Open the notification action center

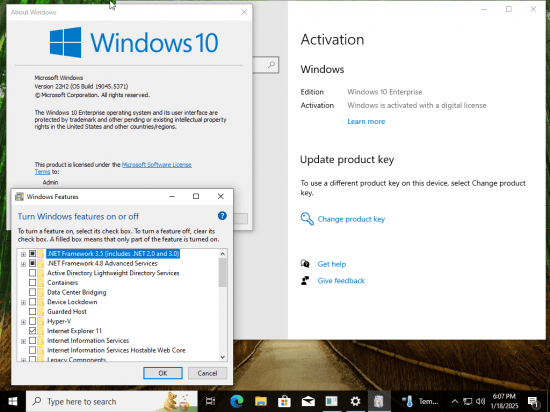533,402
